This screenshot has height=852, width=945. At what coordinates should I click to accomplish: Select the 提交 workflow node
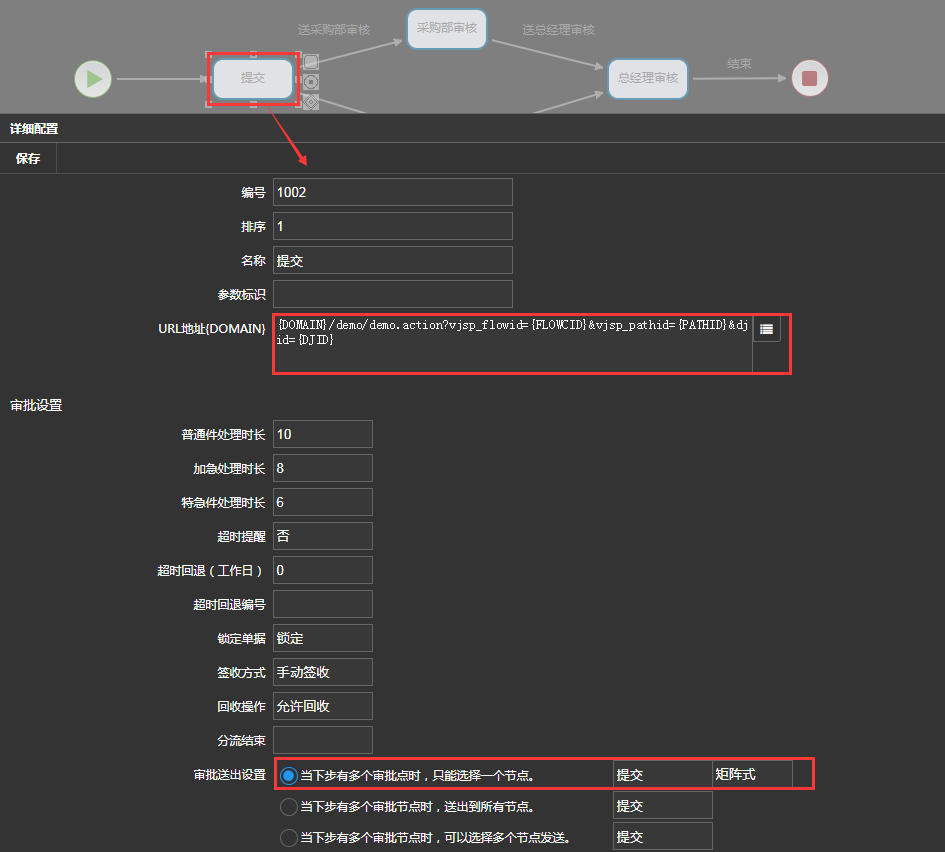[x=253, y=78]
